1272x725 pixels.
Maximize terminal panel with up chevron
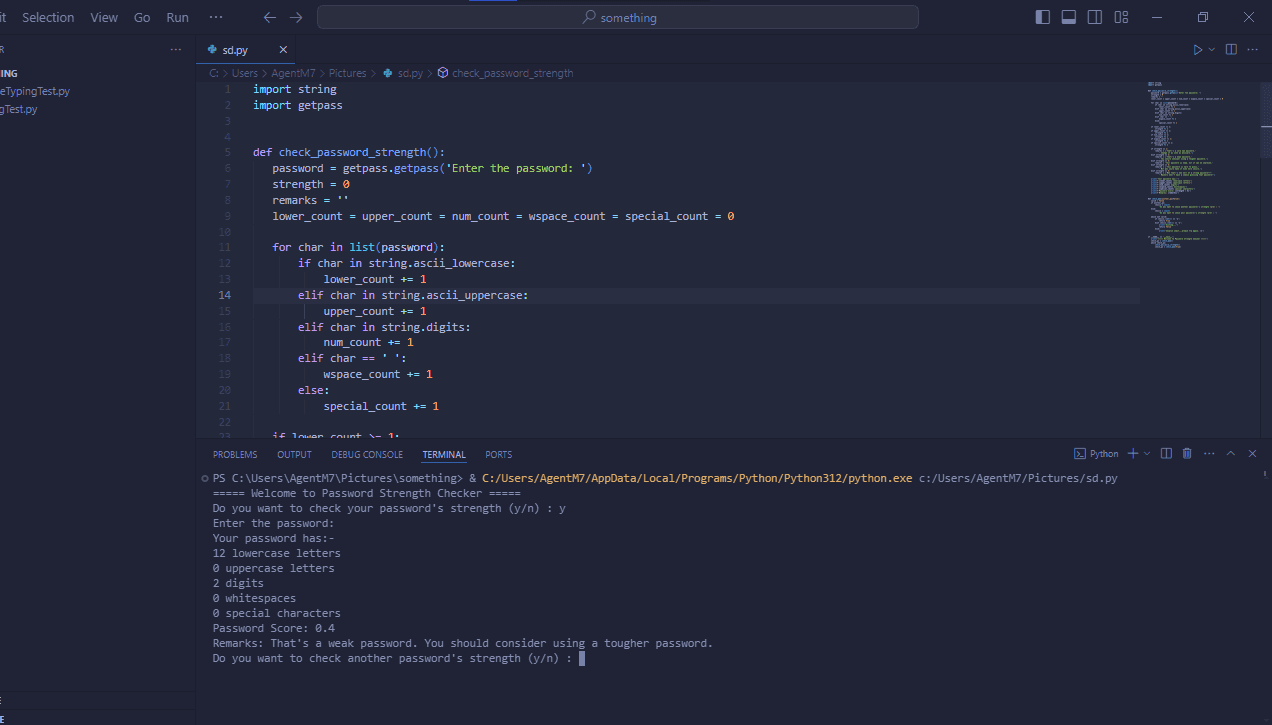tap(1231, 453)
